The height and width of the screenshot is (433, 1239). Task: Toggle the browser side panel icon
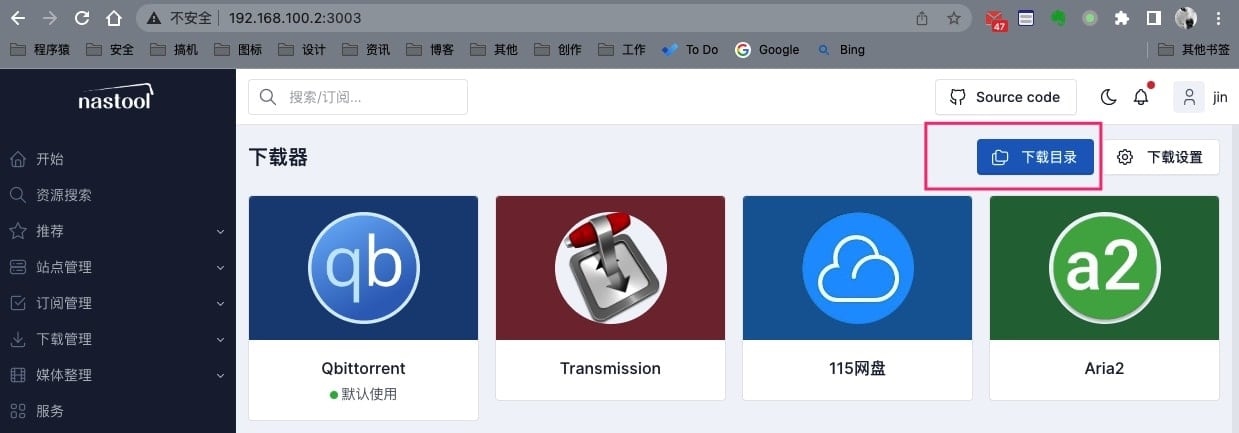pyautogui.click(x=1153, y=18)
